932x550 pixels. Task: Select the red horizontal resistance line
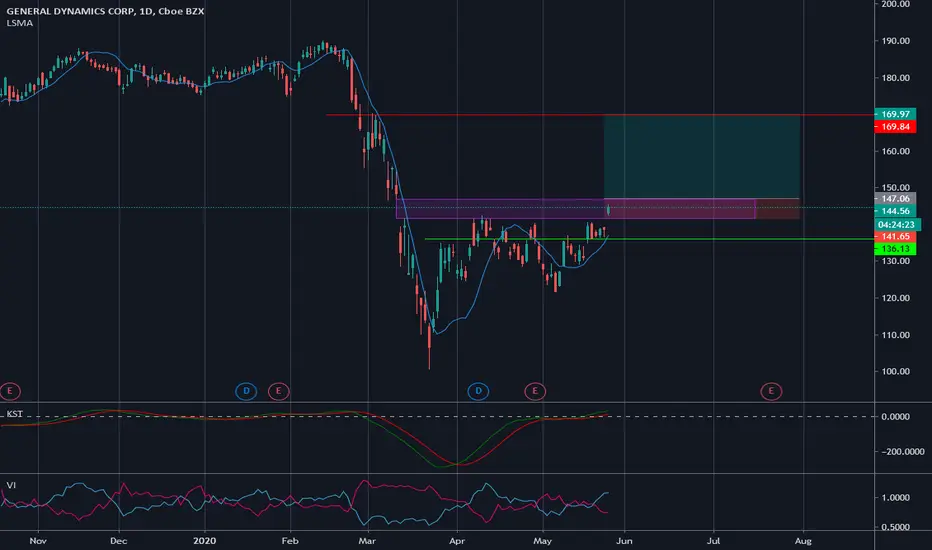point(600,115)
